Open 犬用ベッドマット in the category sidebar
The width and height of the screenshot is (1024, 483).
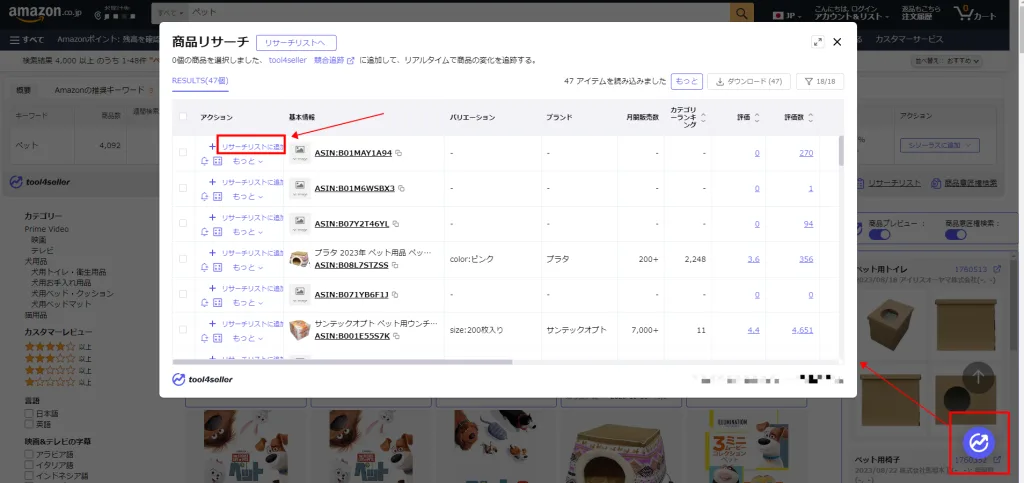(x=63, y=304)
